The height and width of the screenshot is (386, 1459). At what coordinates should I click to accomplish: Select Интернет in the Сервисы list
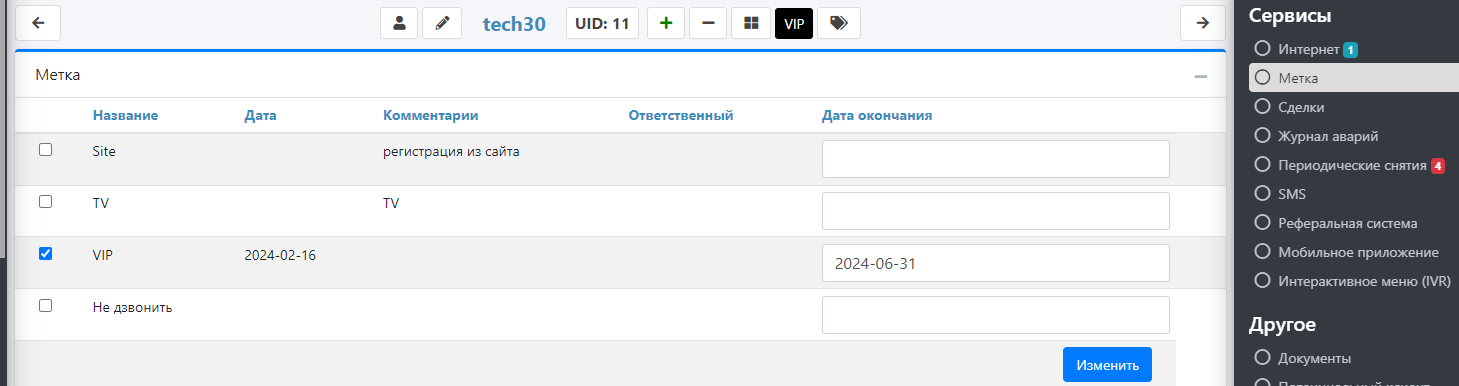[1308, 49]
